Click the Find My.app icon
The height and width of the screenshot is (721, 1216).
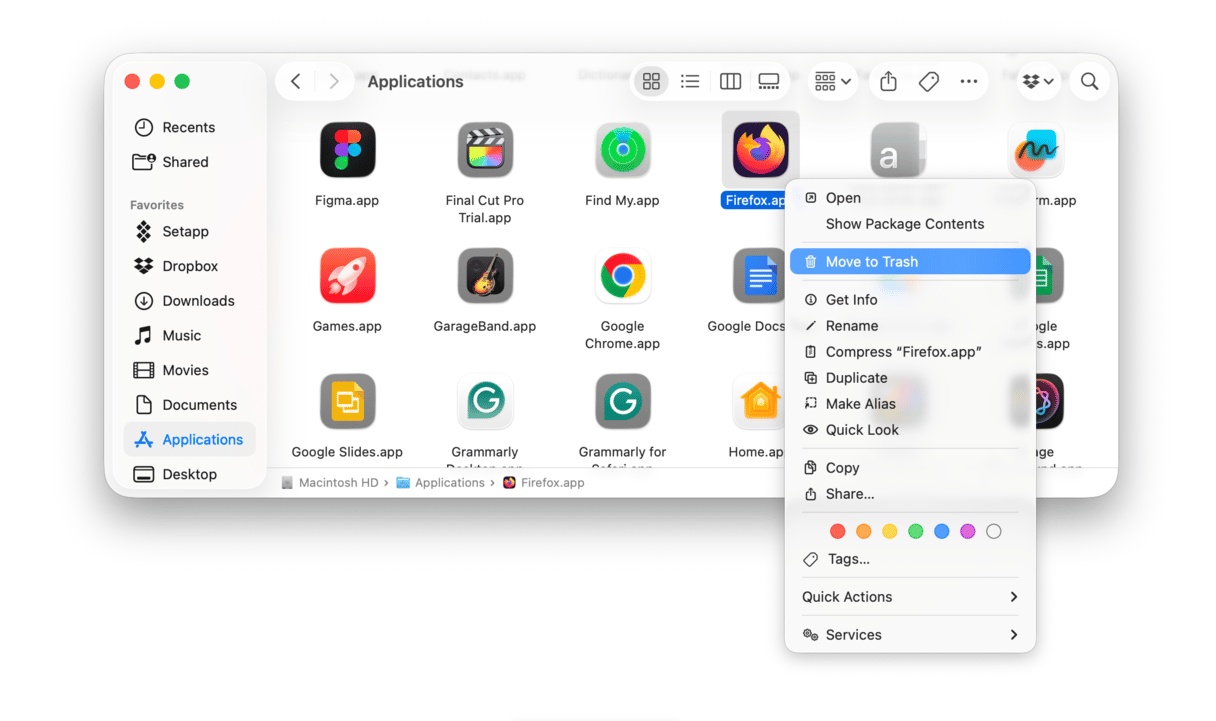tap(622, 150)
